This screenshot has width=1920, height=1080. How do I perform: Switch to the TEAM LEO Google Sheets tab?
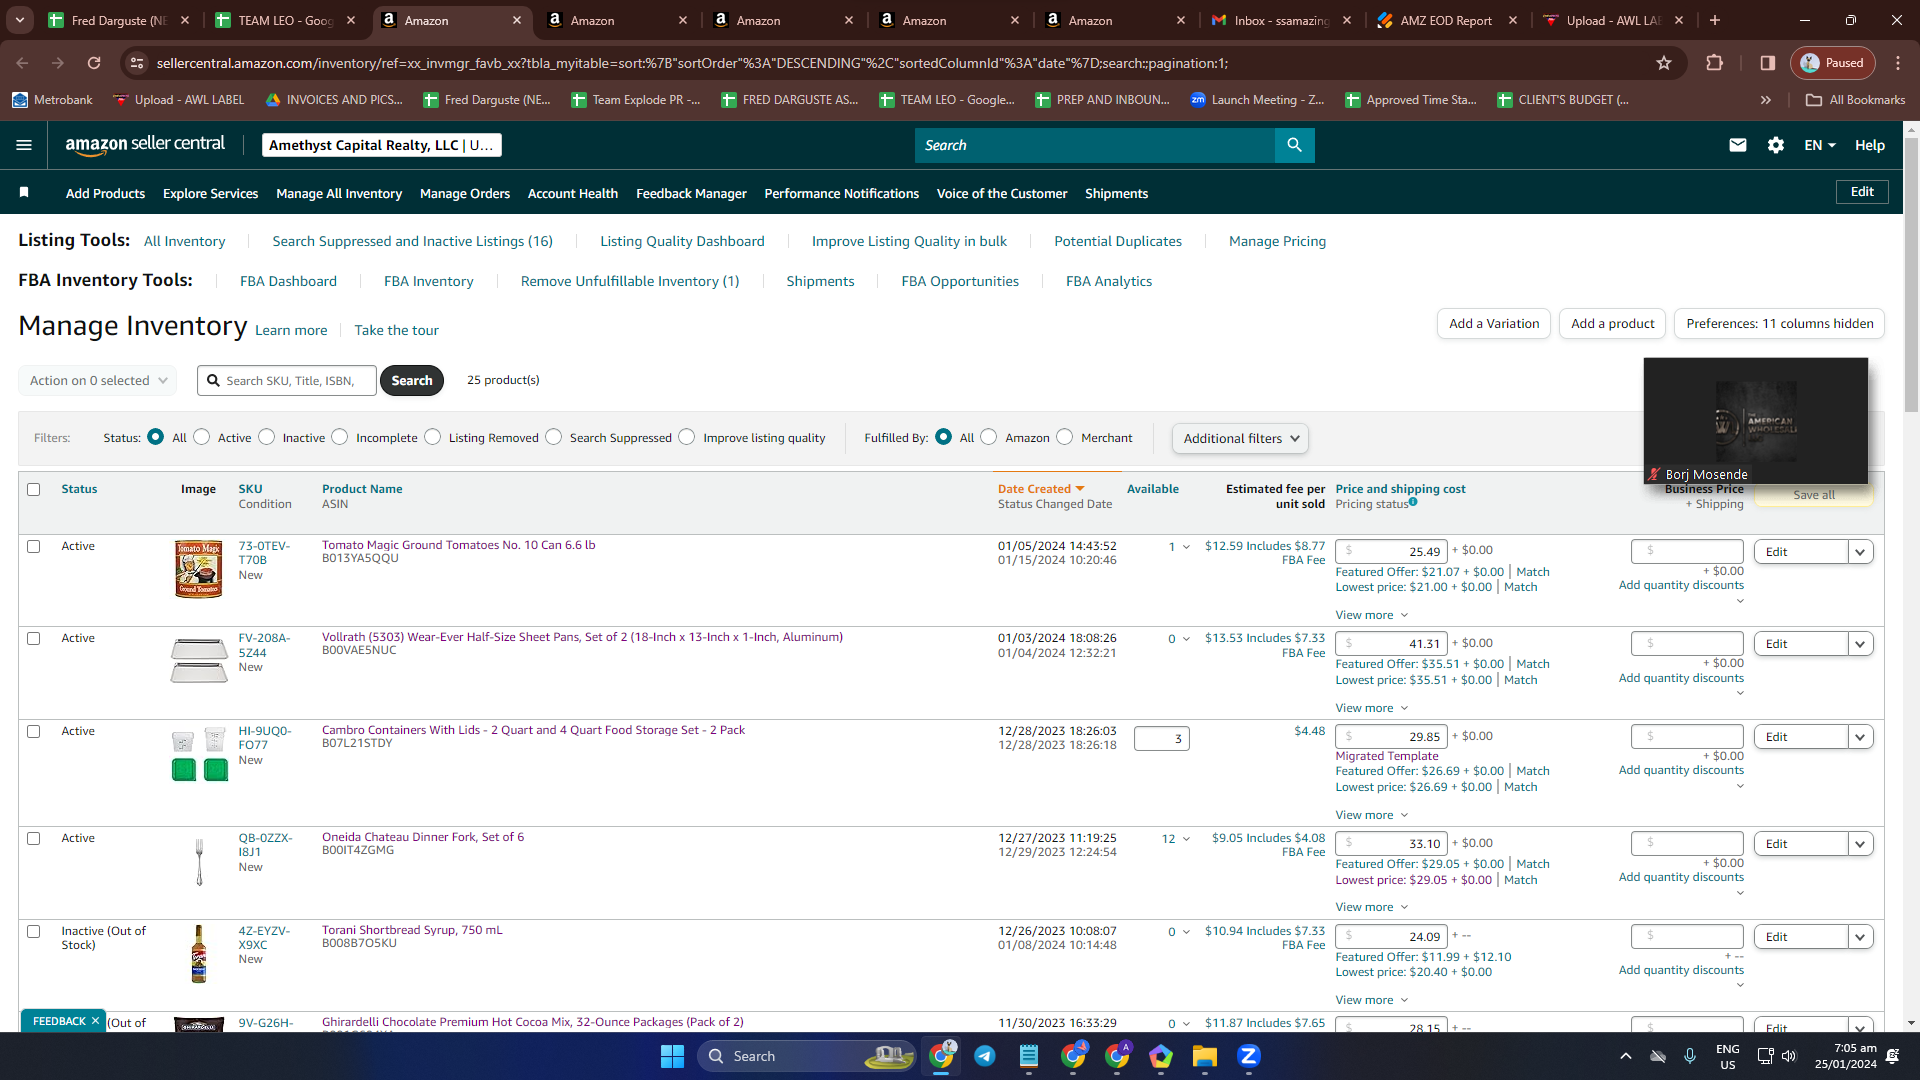(x=286, y=20)
